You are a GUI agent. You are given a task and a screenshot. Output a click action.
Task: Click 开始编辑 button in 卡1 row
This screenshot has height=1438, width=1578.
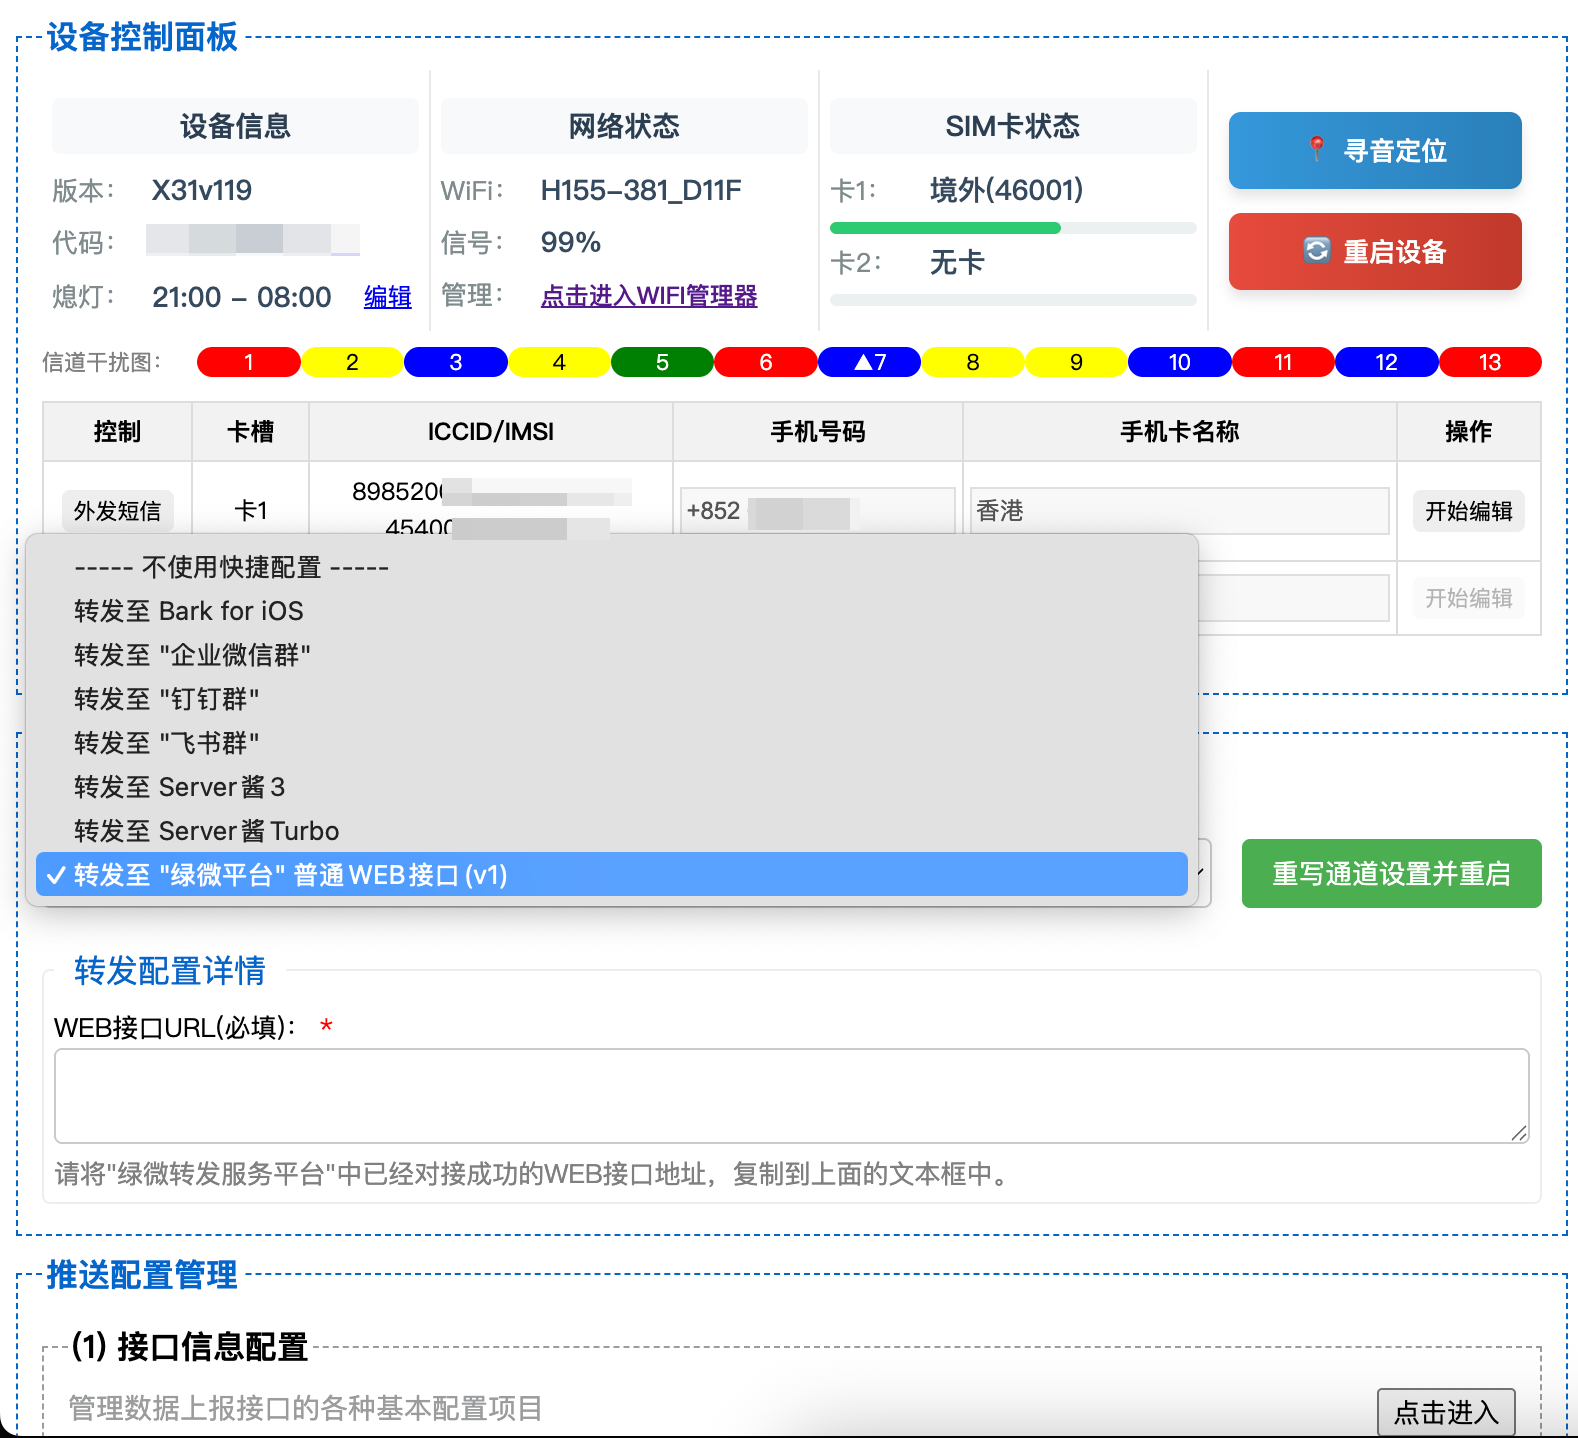pyautogui.click(x=1467, y=511)
